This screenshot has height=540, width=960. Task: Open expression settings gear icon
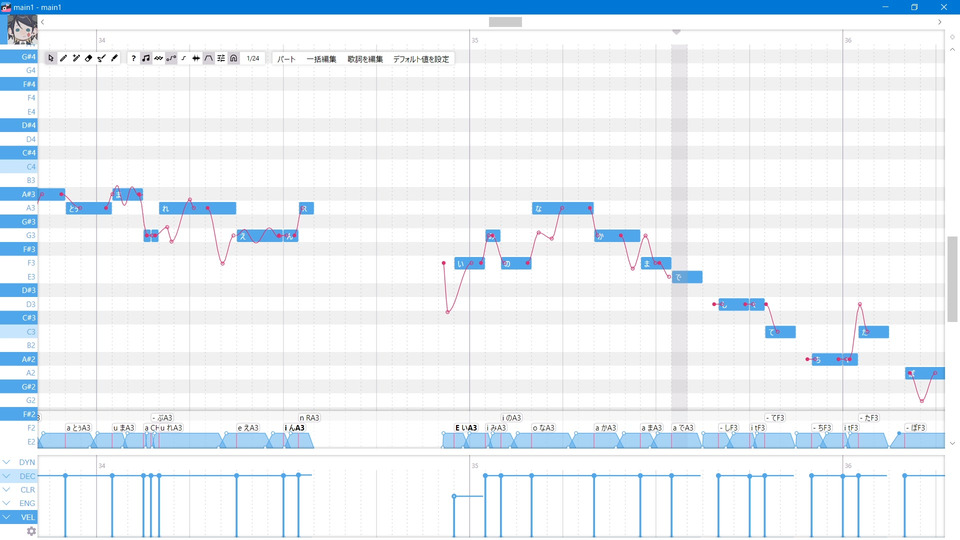pos(31,531)
